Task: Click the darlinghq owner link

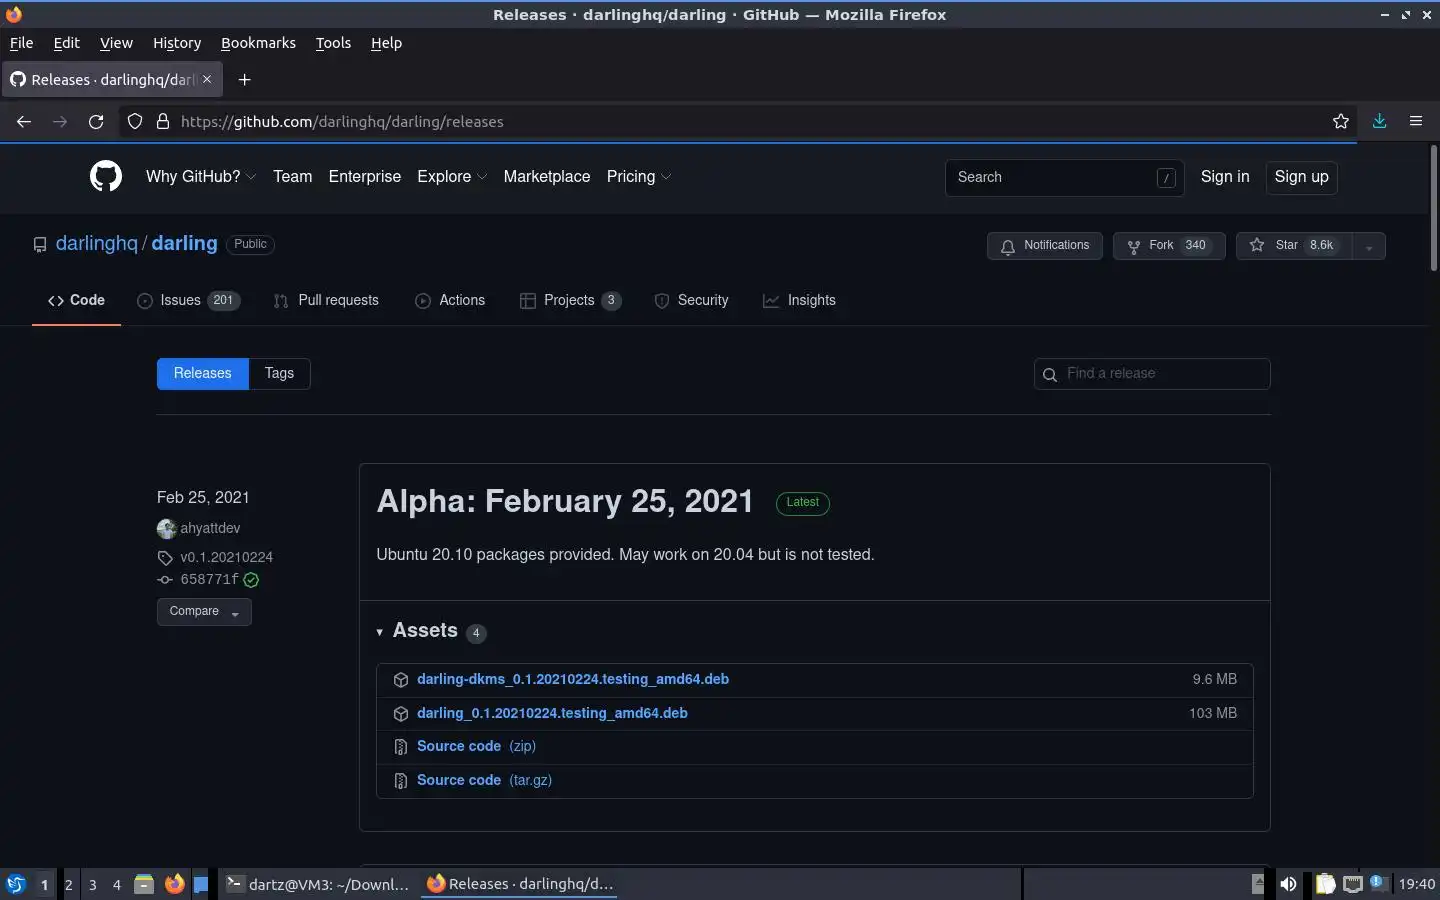Action: pyautogui.click(x=97, y=243)
